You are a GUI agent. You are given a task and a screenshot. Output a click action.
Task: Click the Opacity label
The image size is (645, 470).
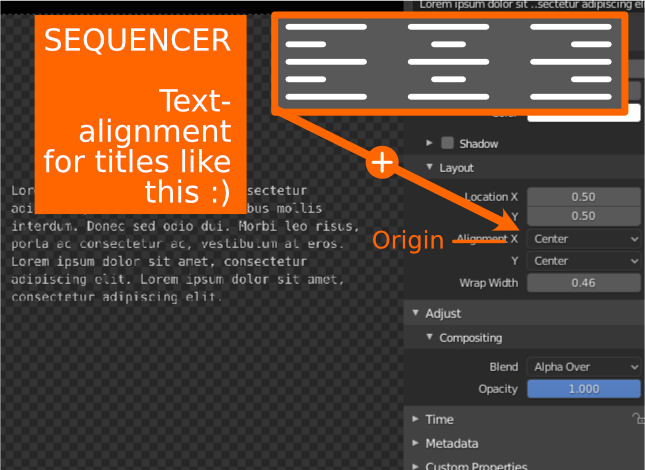(498, 389)
